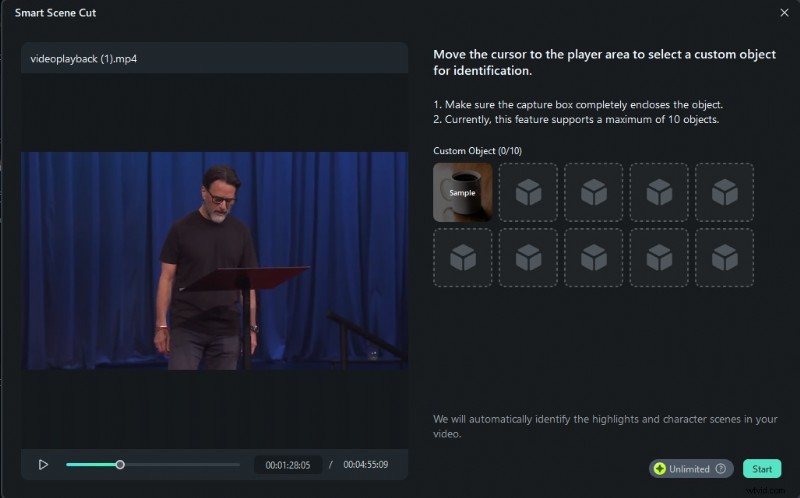The height and width of the screenshot is (498, 800).
Task: Click the third custom object slot in top row
Action: click(593, 192)
